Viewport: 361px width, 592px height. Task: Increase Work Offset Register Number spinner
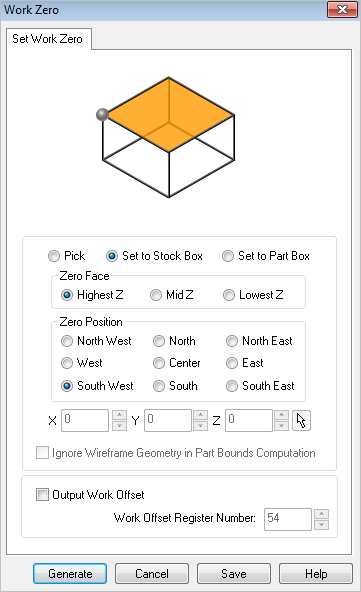pos(321,514)
